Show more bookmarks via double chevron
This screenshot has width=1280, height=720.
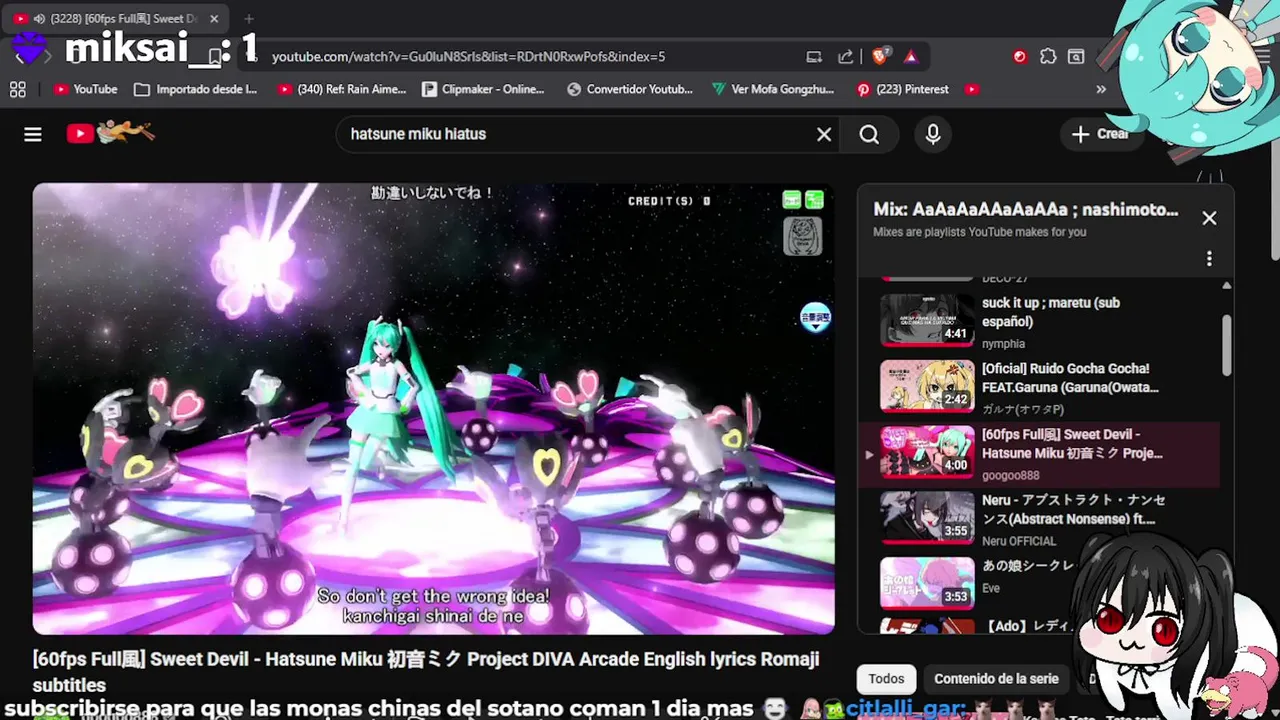click(x=1101, y=89)
